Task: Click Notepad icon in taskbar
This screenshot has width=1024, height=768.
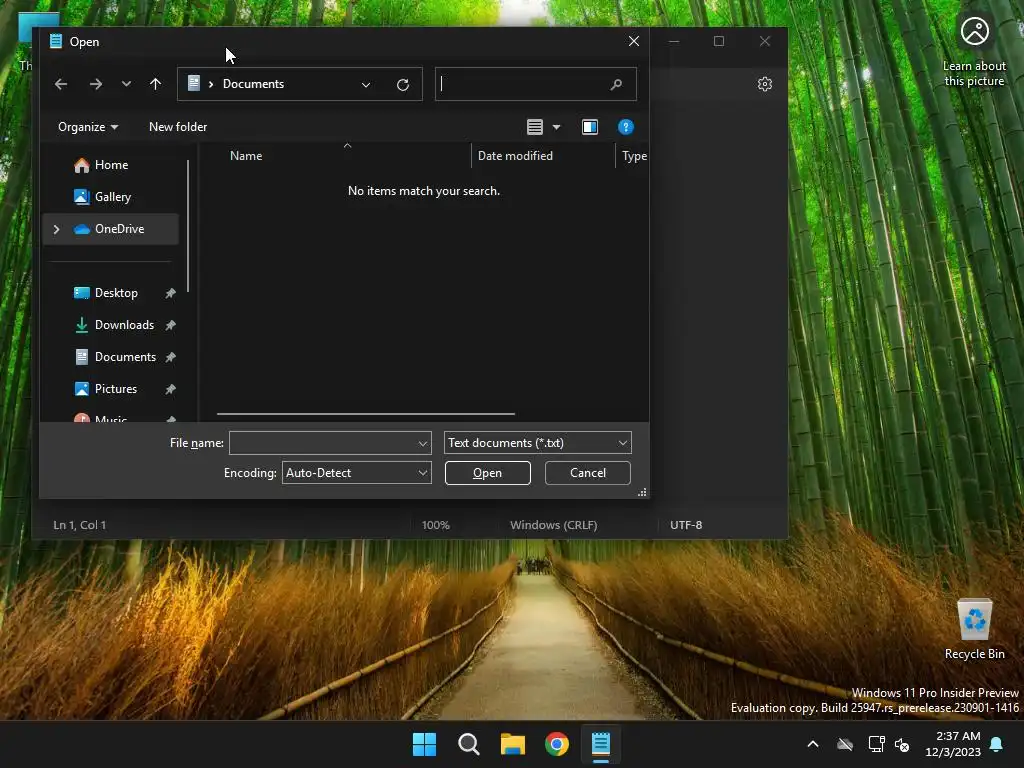Action: (x=601, y=744)
